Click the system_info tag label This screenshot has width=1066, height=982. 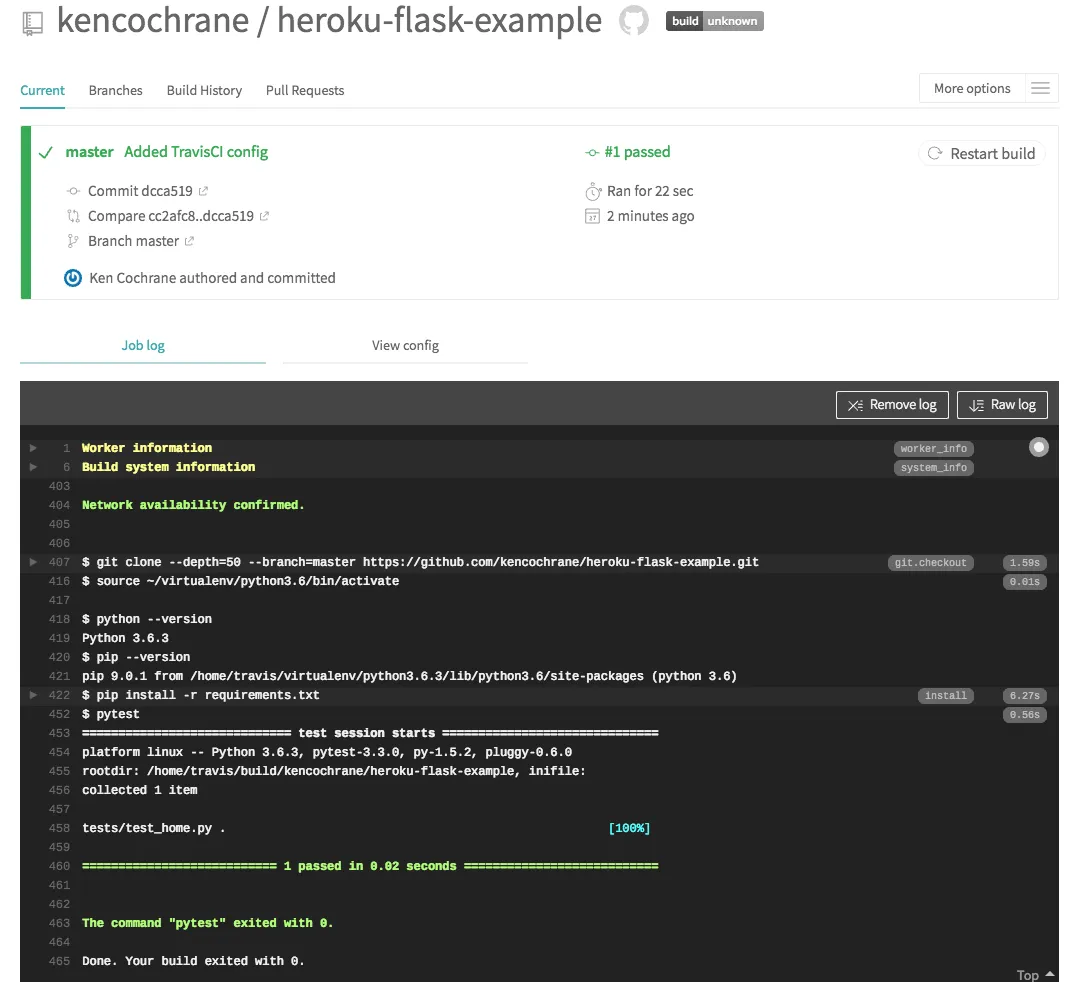pos(933,467)
